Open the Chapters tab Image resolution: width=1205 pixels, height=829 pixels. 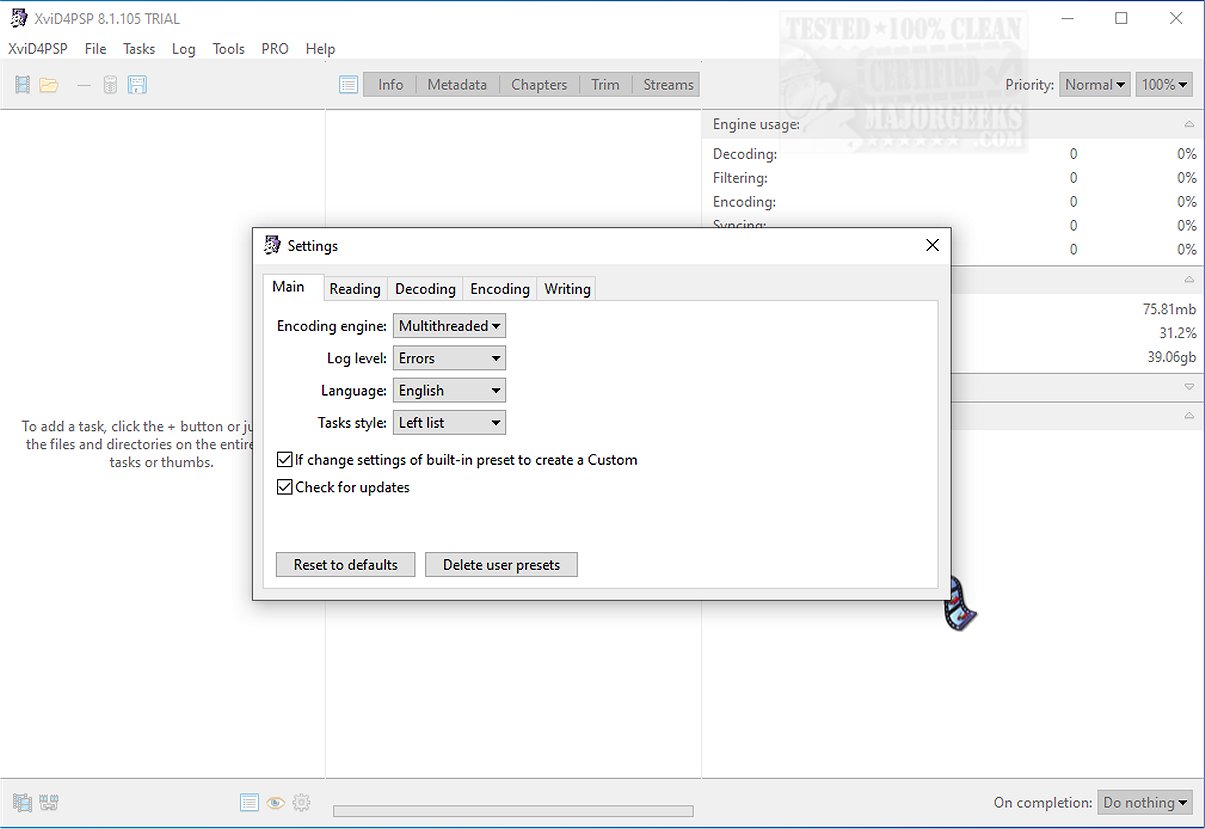(539, 85)
